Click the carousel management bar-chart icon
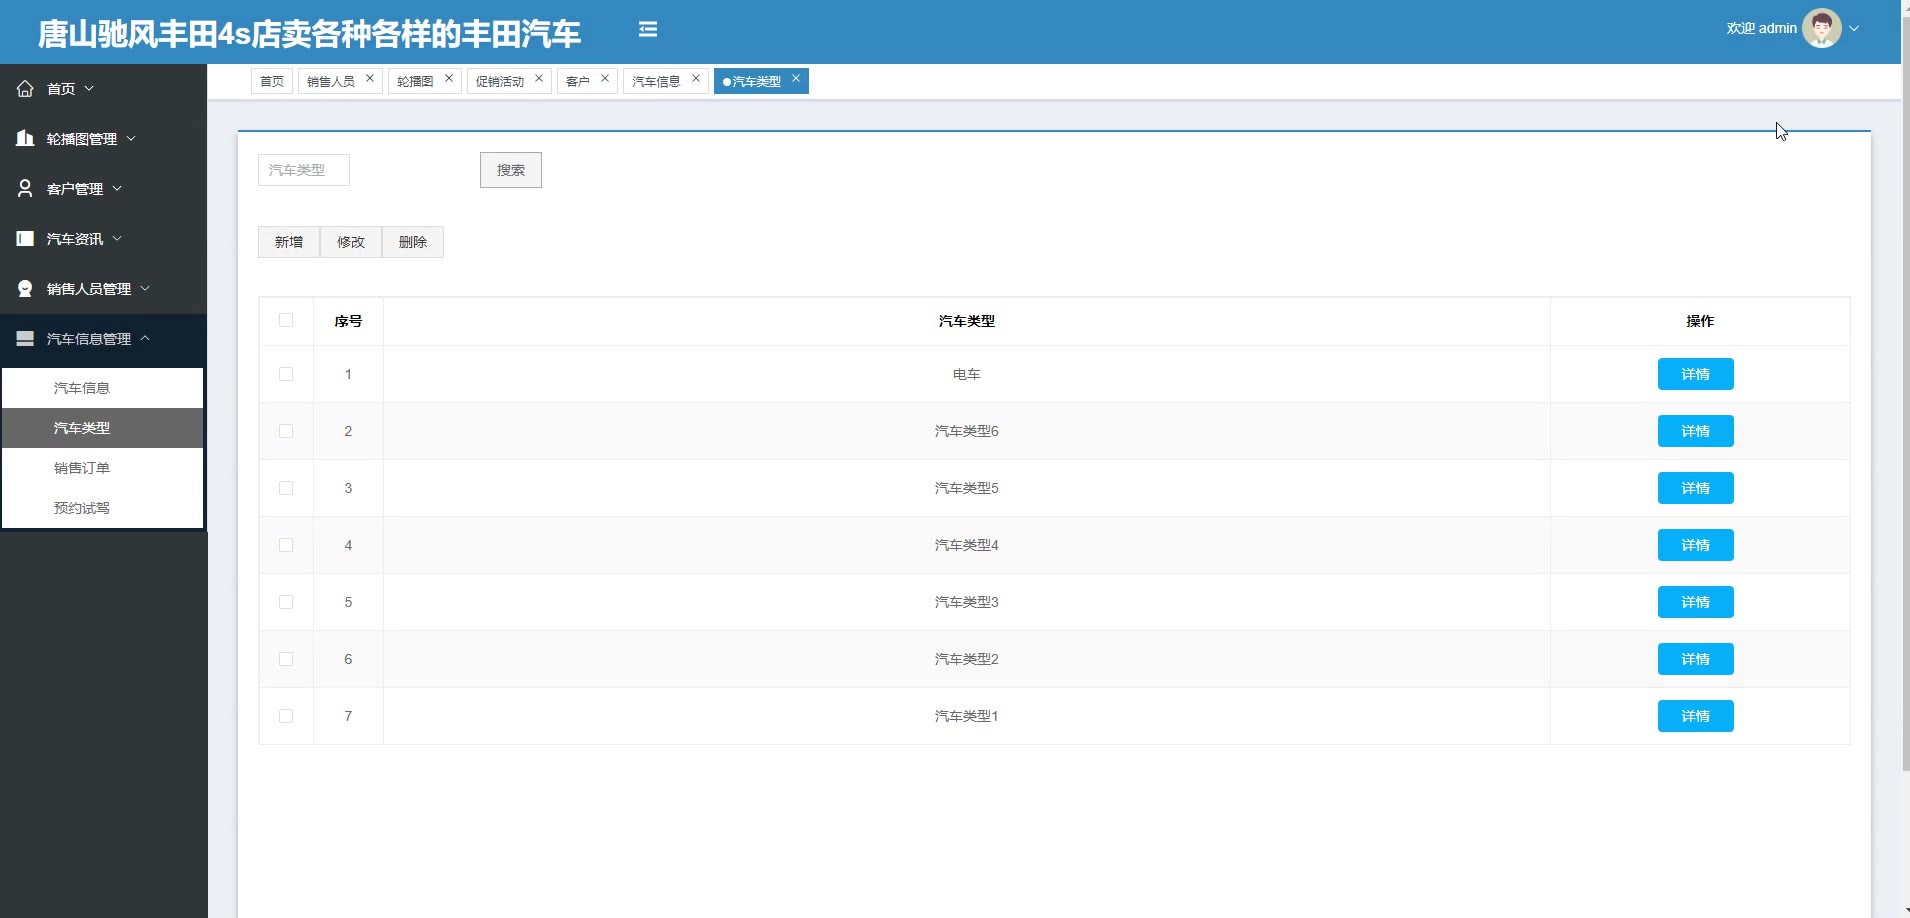Screen dimensions: 1910x918 pos(25,138)
